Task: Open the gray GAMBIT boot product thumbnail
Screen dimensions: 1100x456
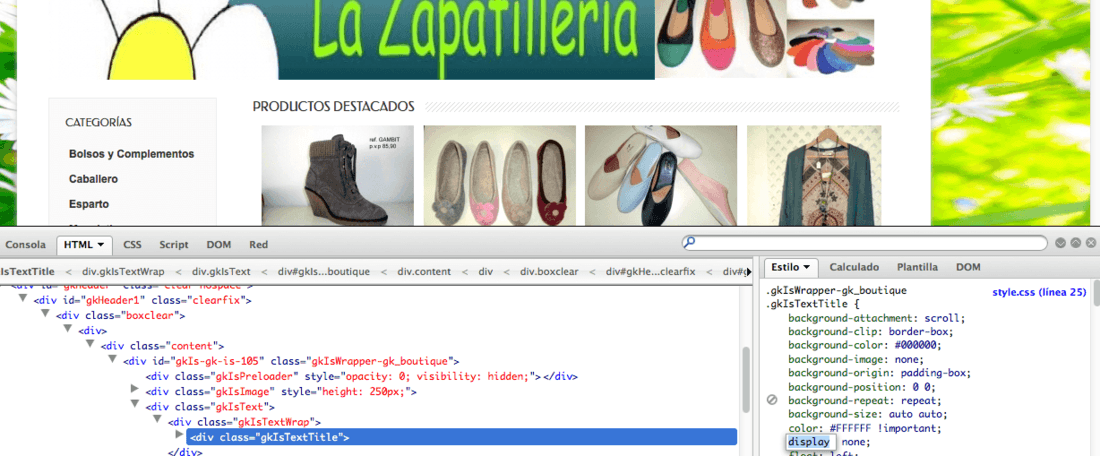Action: (337, 175)
